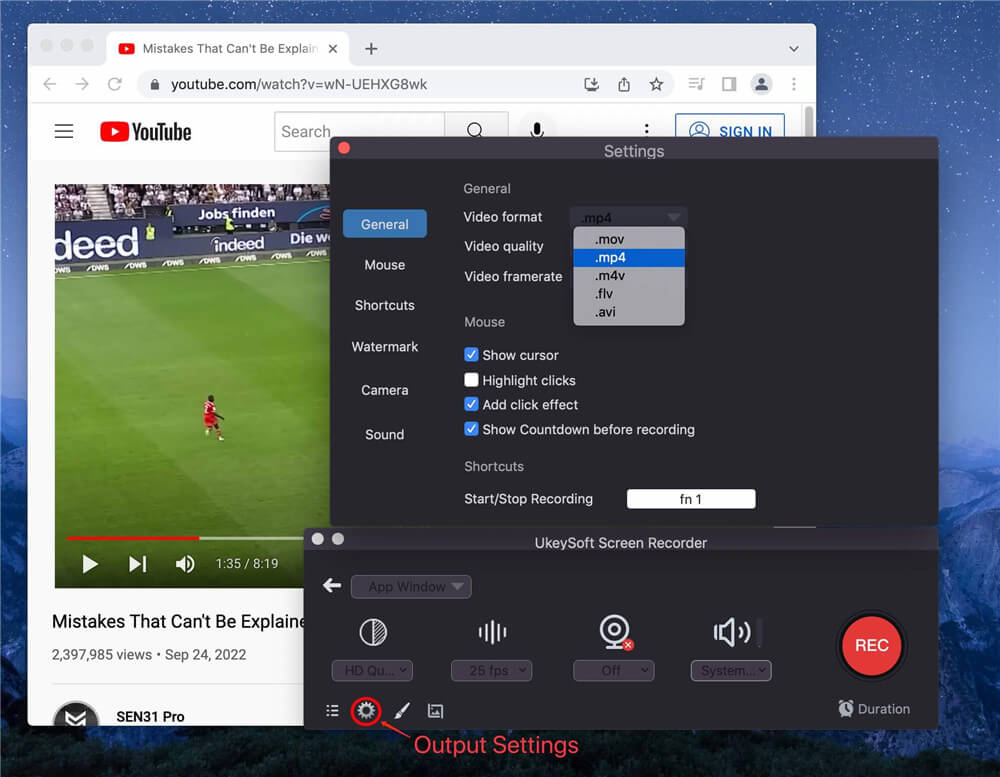Click the video quality half-circle icon
The image size is (1000, 777).
[x=373, y=632]
